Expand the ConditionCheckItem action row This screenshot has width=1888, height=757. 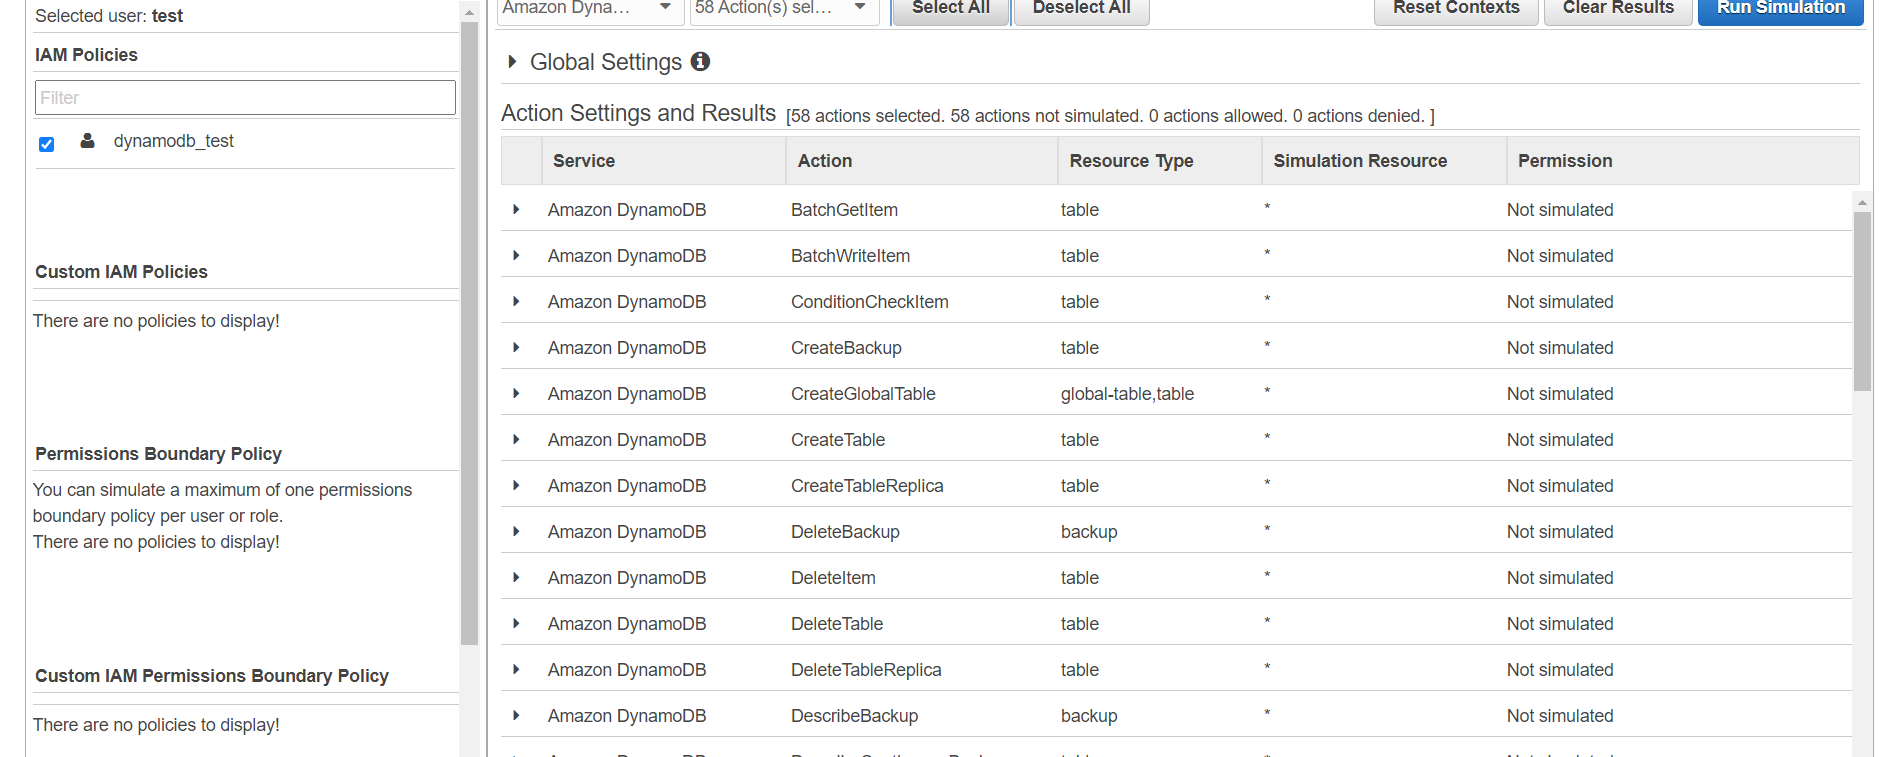click(516, 301)
